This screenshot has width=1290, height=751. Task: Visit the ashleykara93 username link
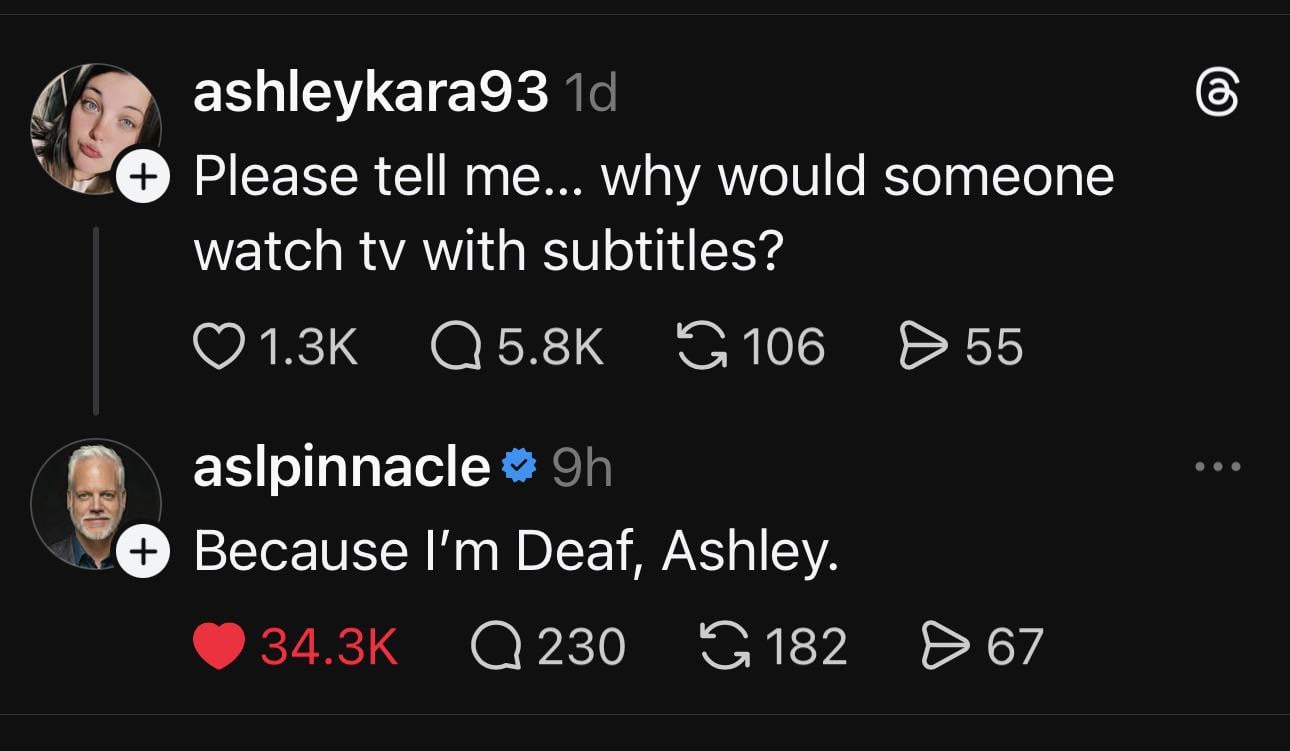click(370, 95)
